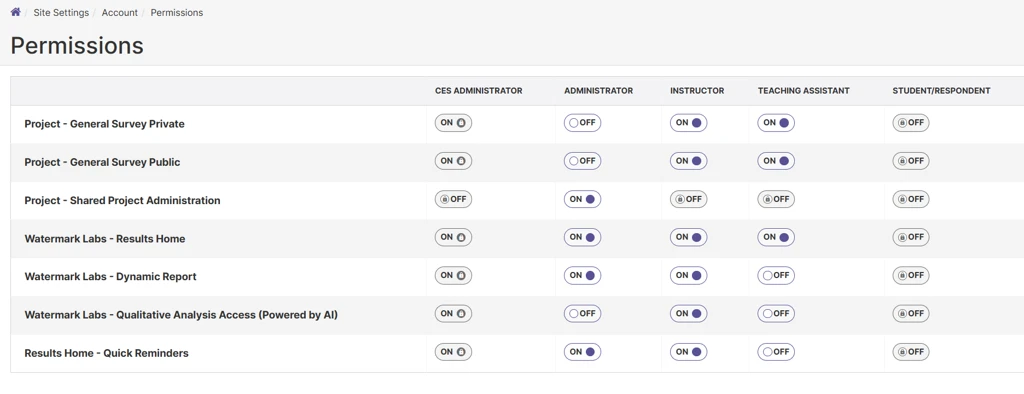
Task: Click the STUDENT/RESPONDENT column header
Action: pyautogui.click(x=941, y=91)
